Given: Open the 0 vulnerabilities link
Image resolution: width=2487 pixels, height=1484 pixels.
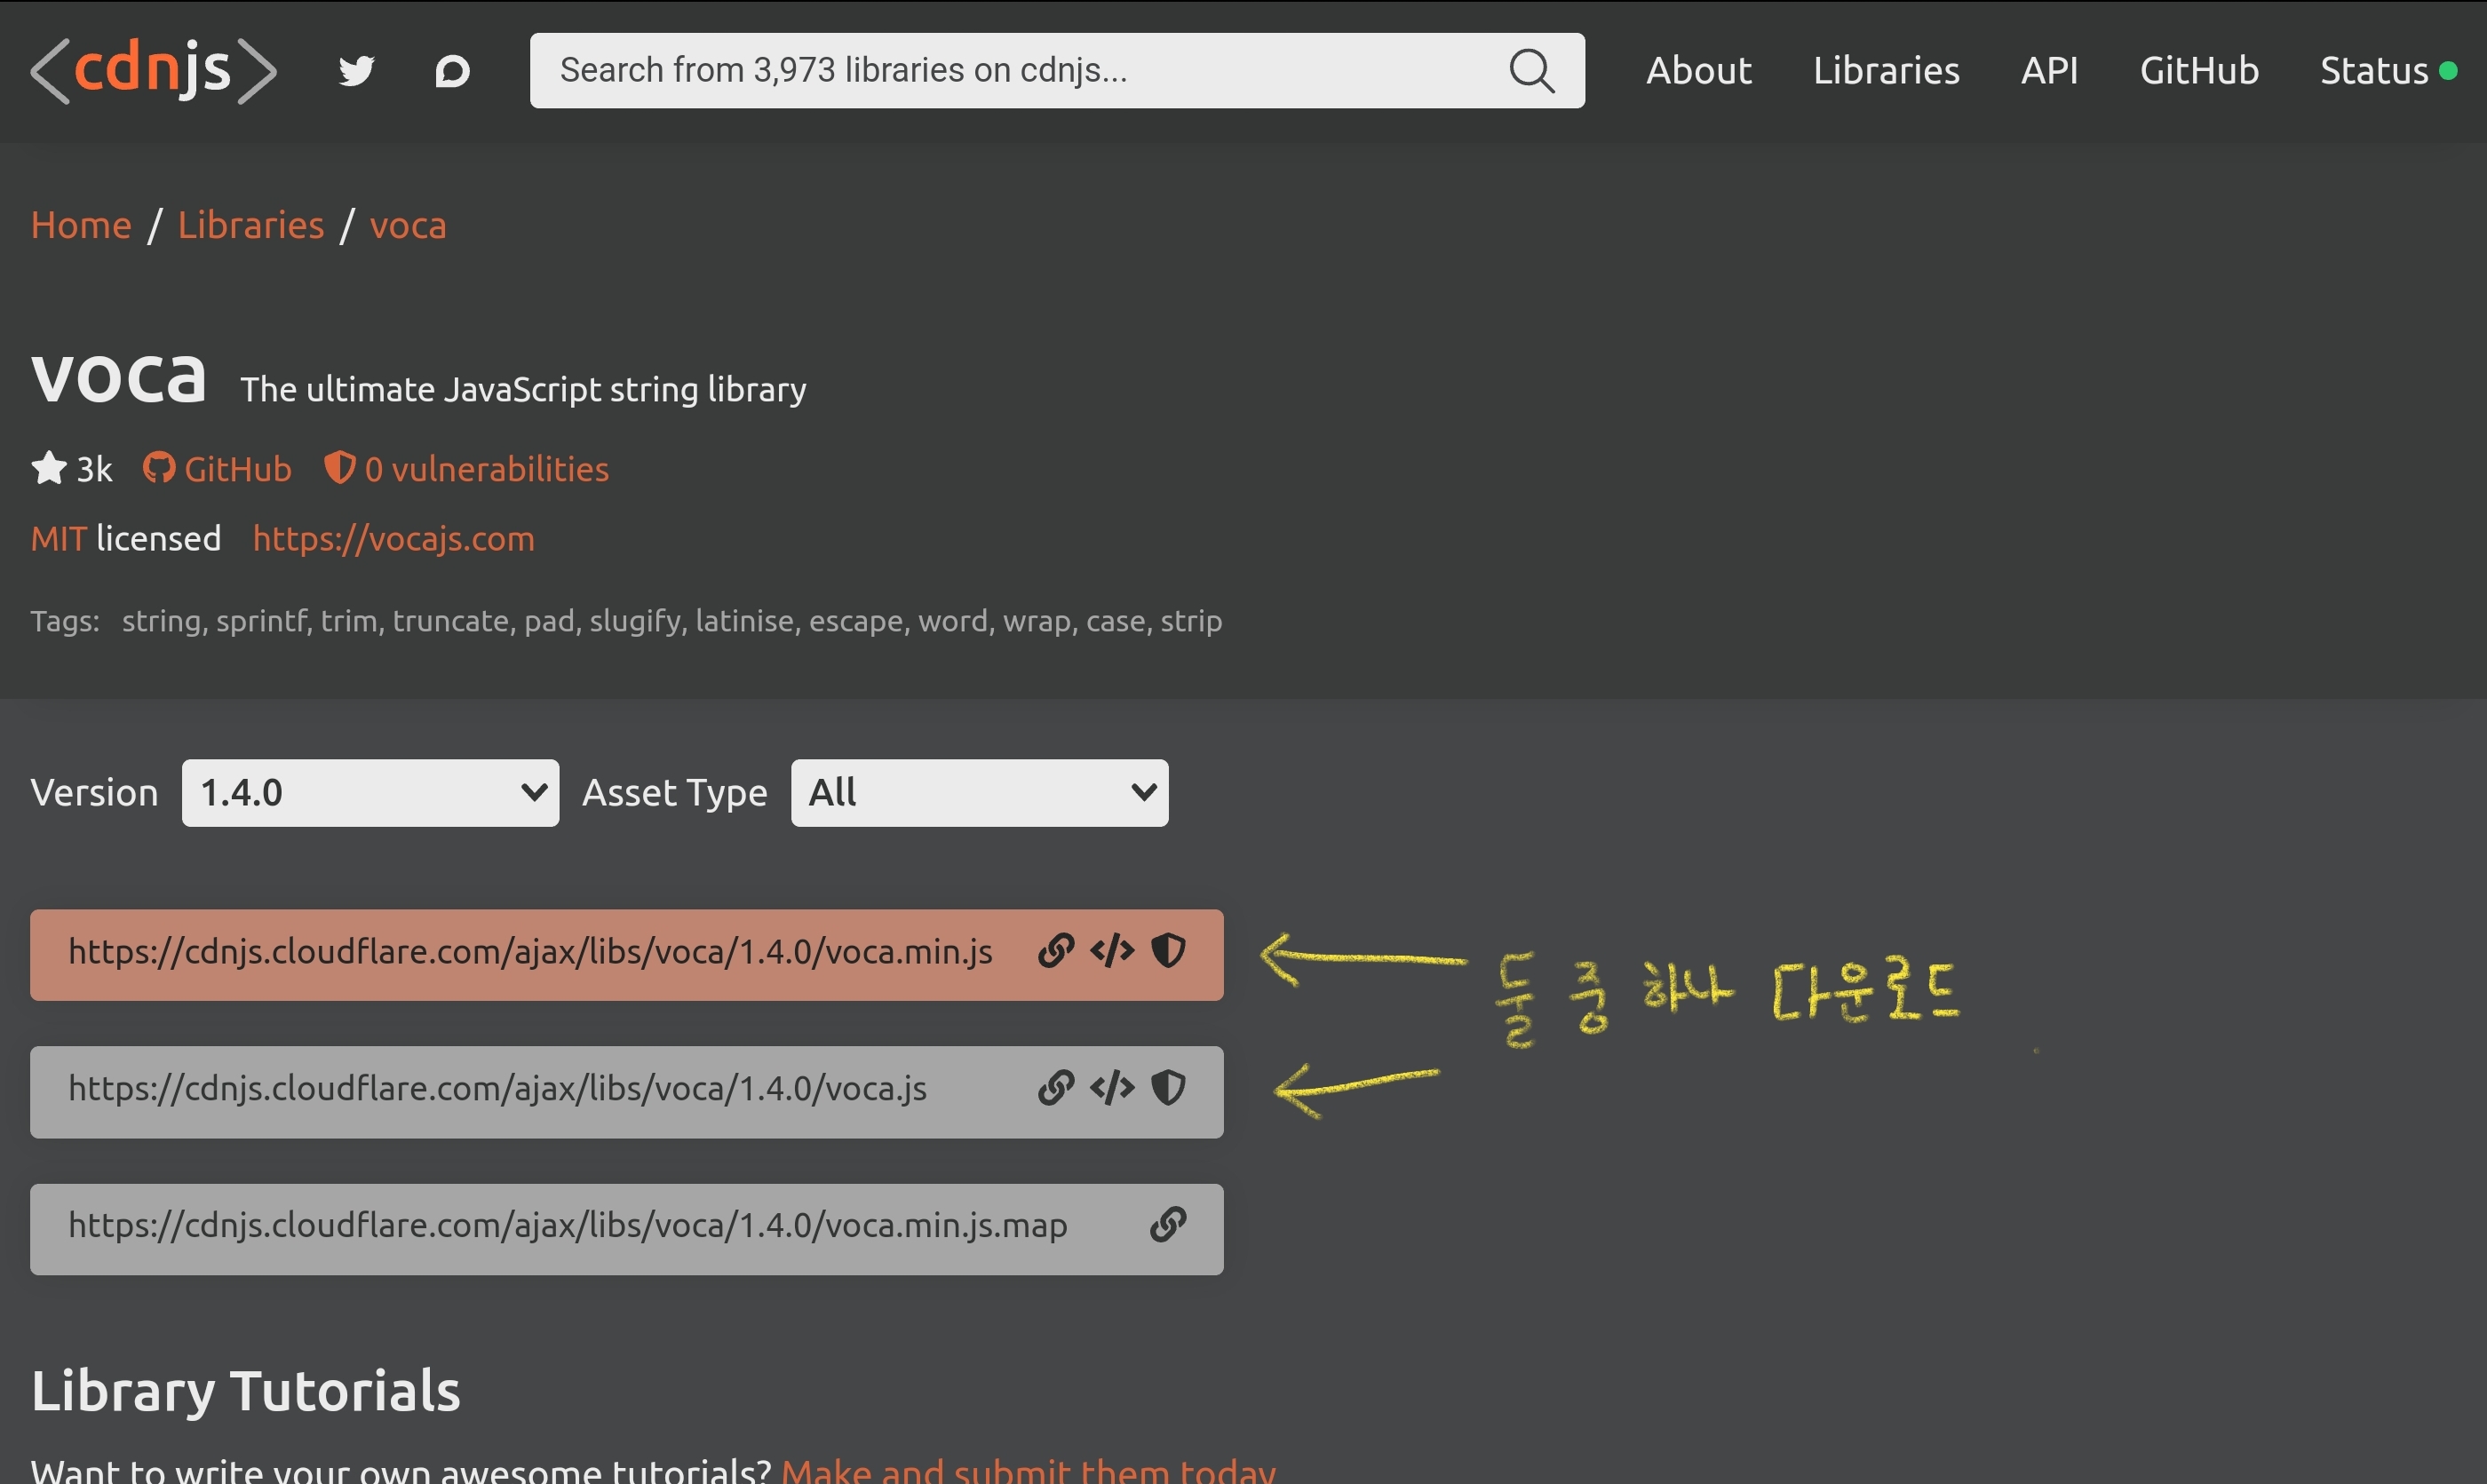Looking at the screenshot, I should click(467, 469).
